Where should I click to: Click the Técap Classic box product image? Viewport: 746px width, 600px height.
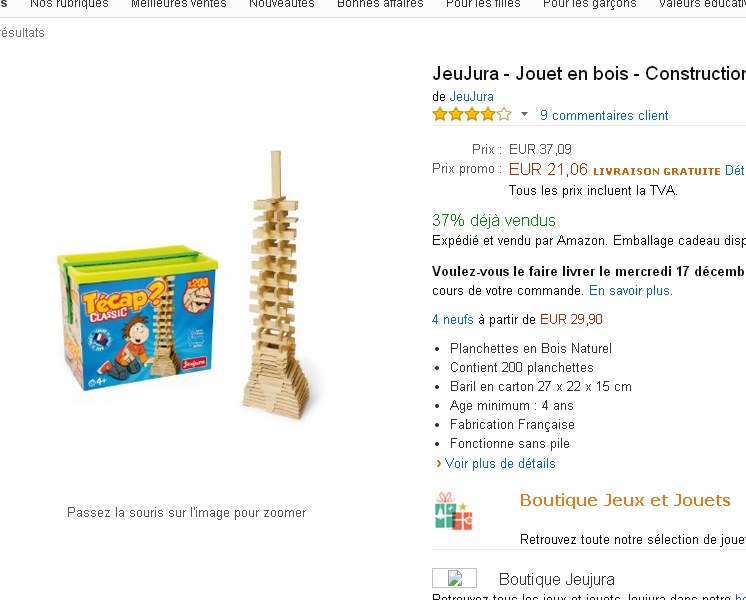click(137, 318)
